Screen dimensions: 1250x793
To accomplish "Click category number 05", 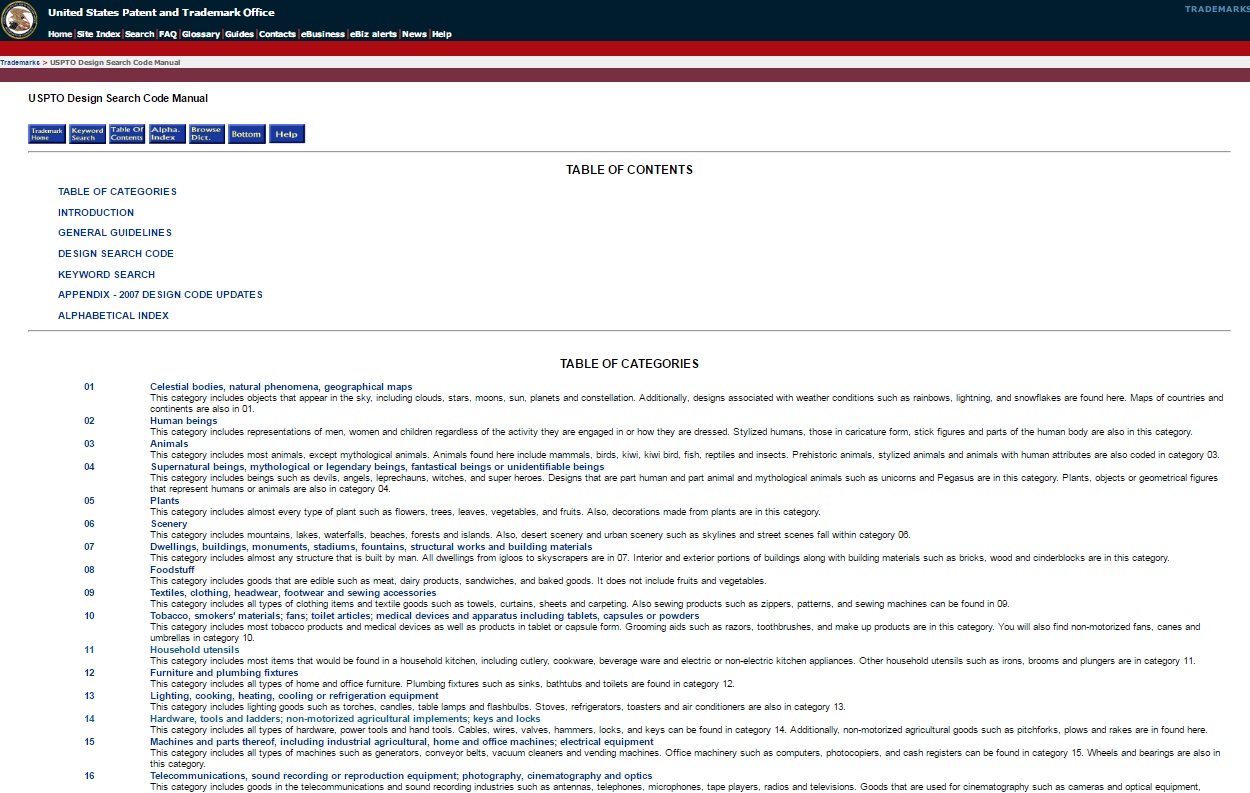I will [90, 501].
